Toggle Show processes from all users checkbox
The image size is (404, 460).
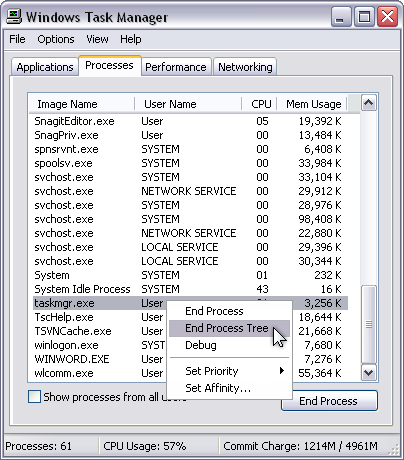(x=34, y=397)
